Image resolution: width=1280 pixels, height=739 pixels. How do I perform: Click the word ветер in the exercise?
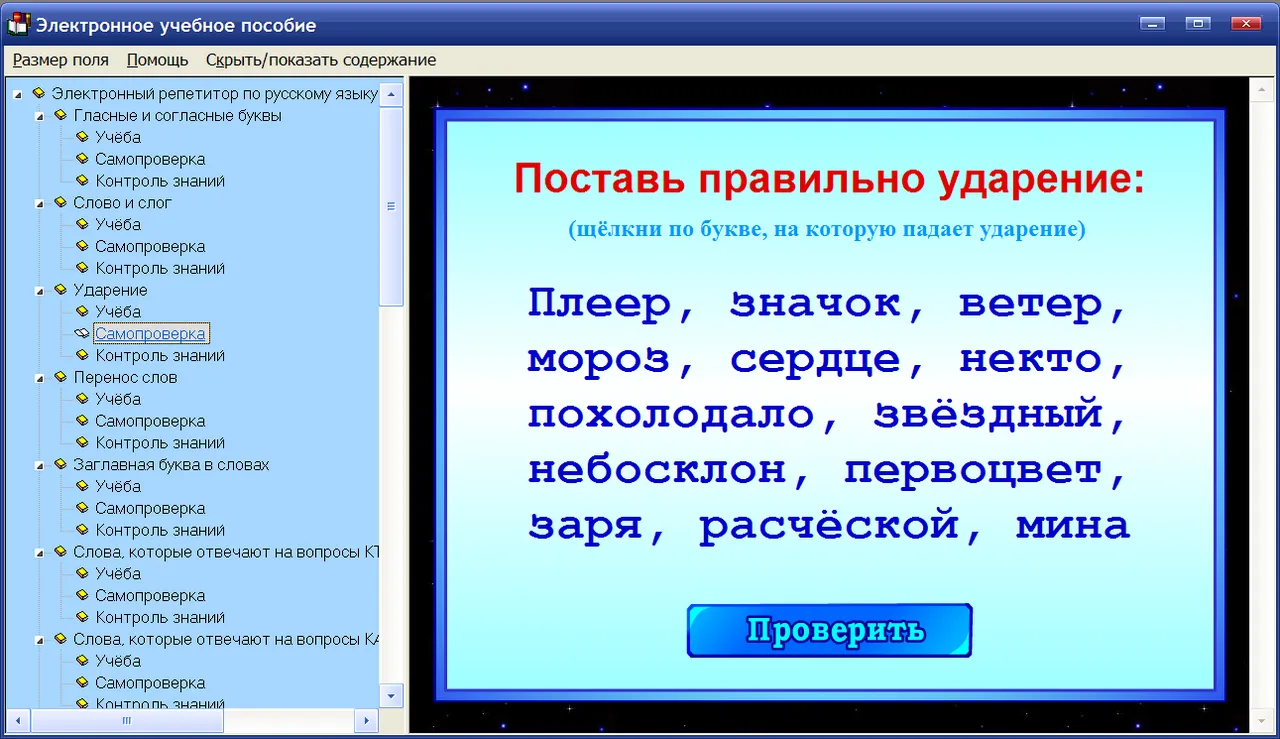(1030, 304)
